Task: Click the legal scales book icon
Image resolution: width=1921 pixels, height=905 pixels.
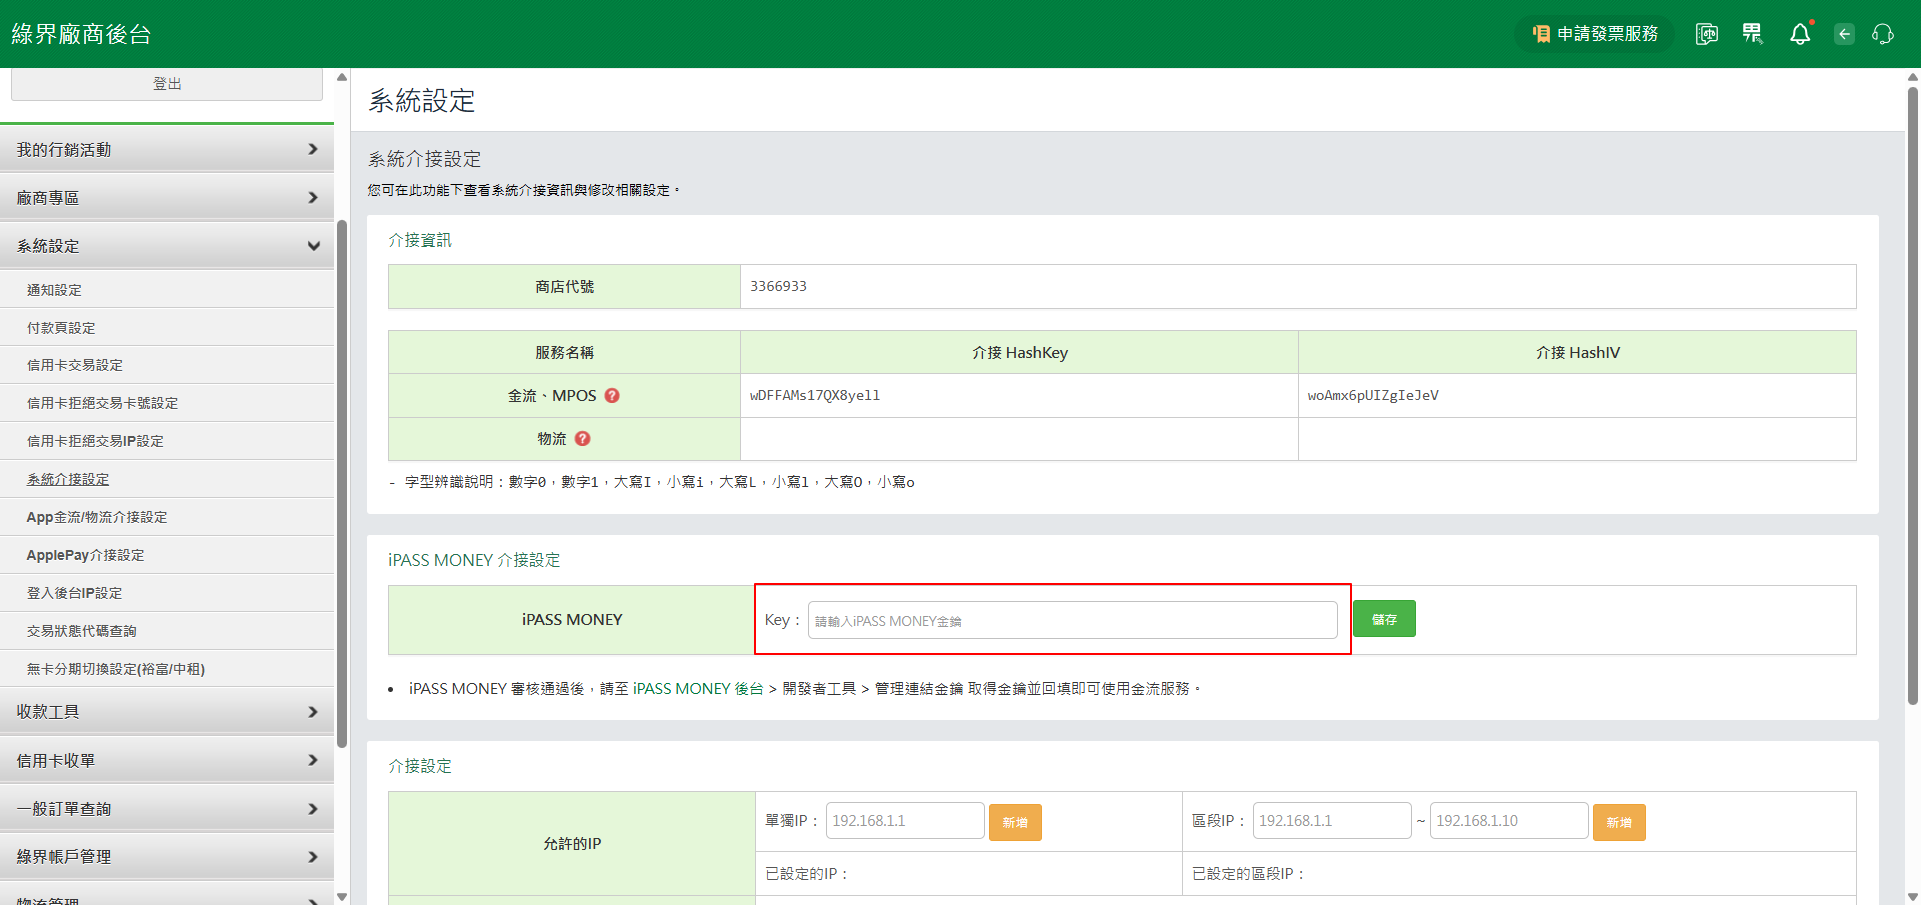Action: (1706, 34)
